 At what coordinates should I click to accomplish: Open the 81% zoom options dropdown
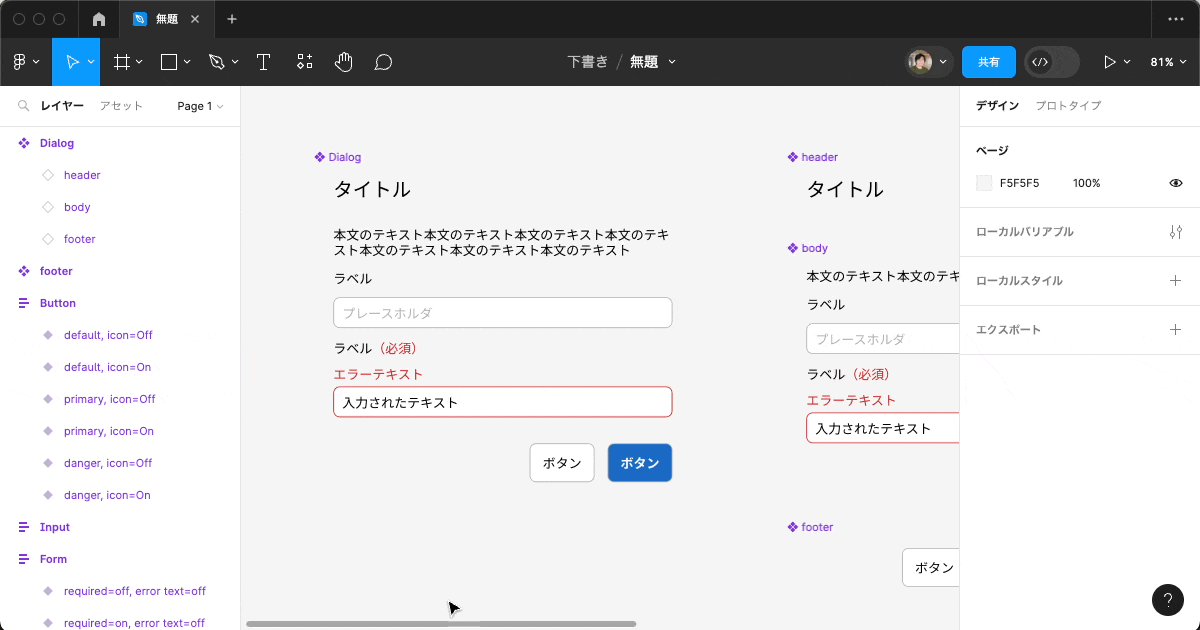coord(1167,61)
